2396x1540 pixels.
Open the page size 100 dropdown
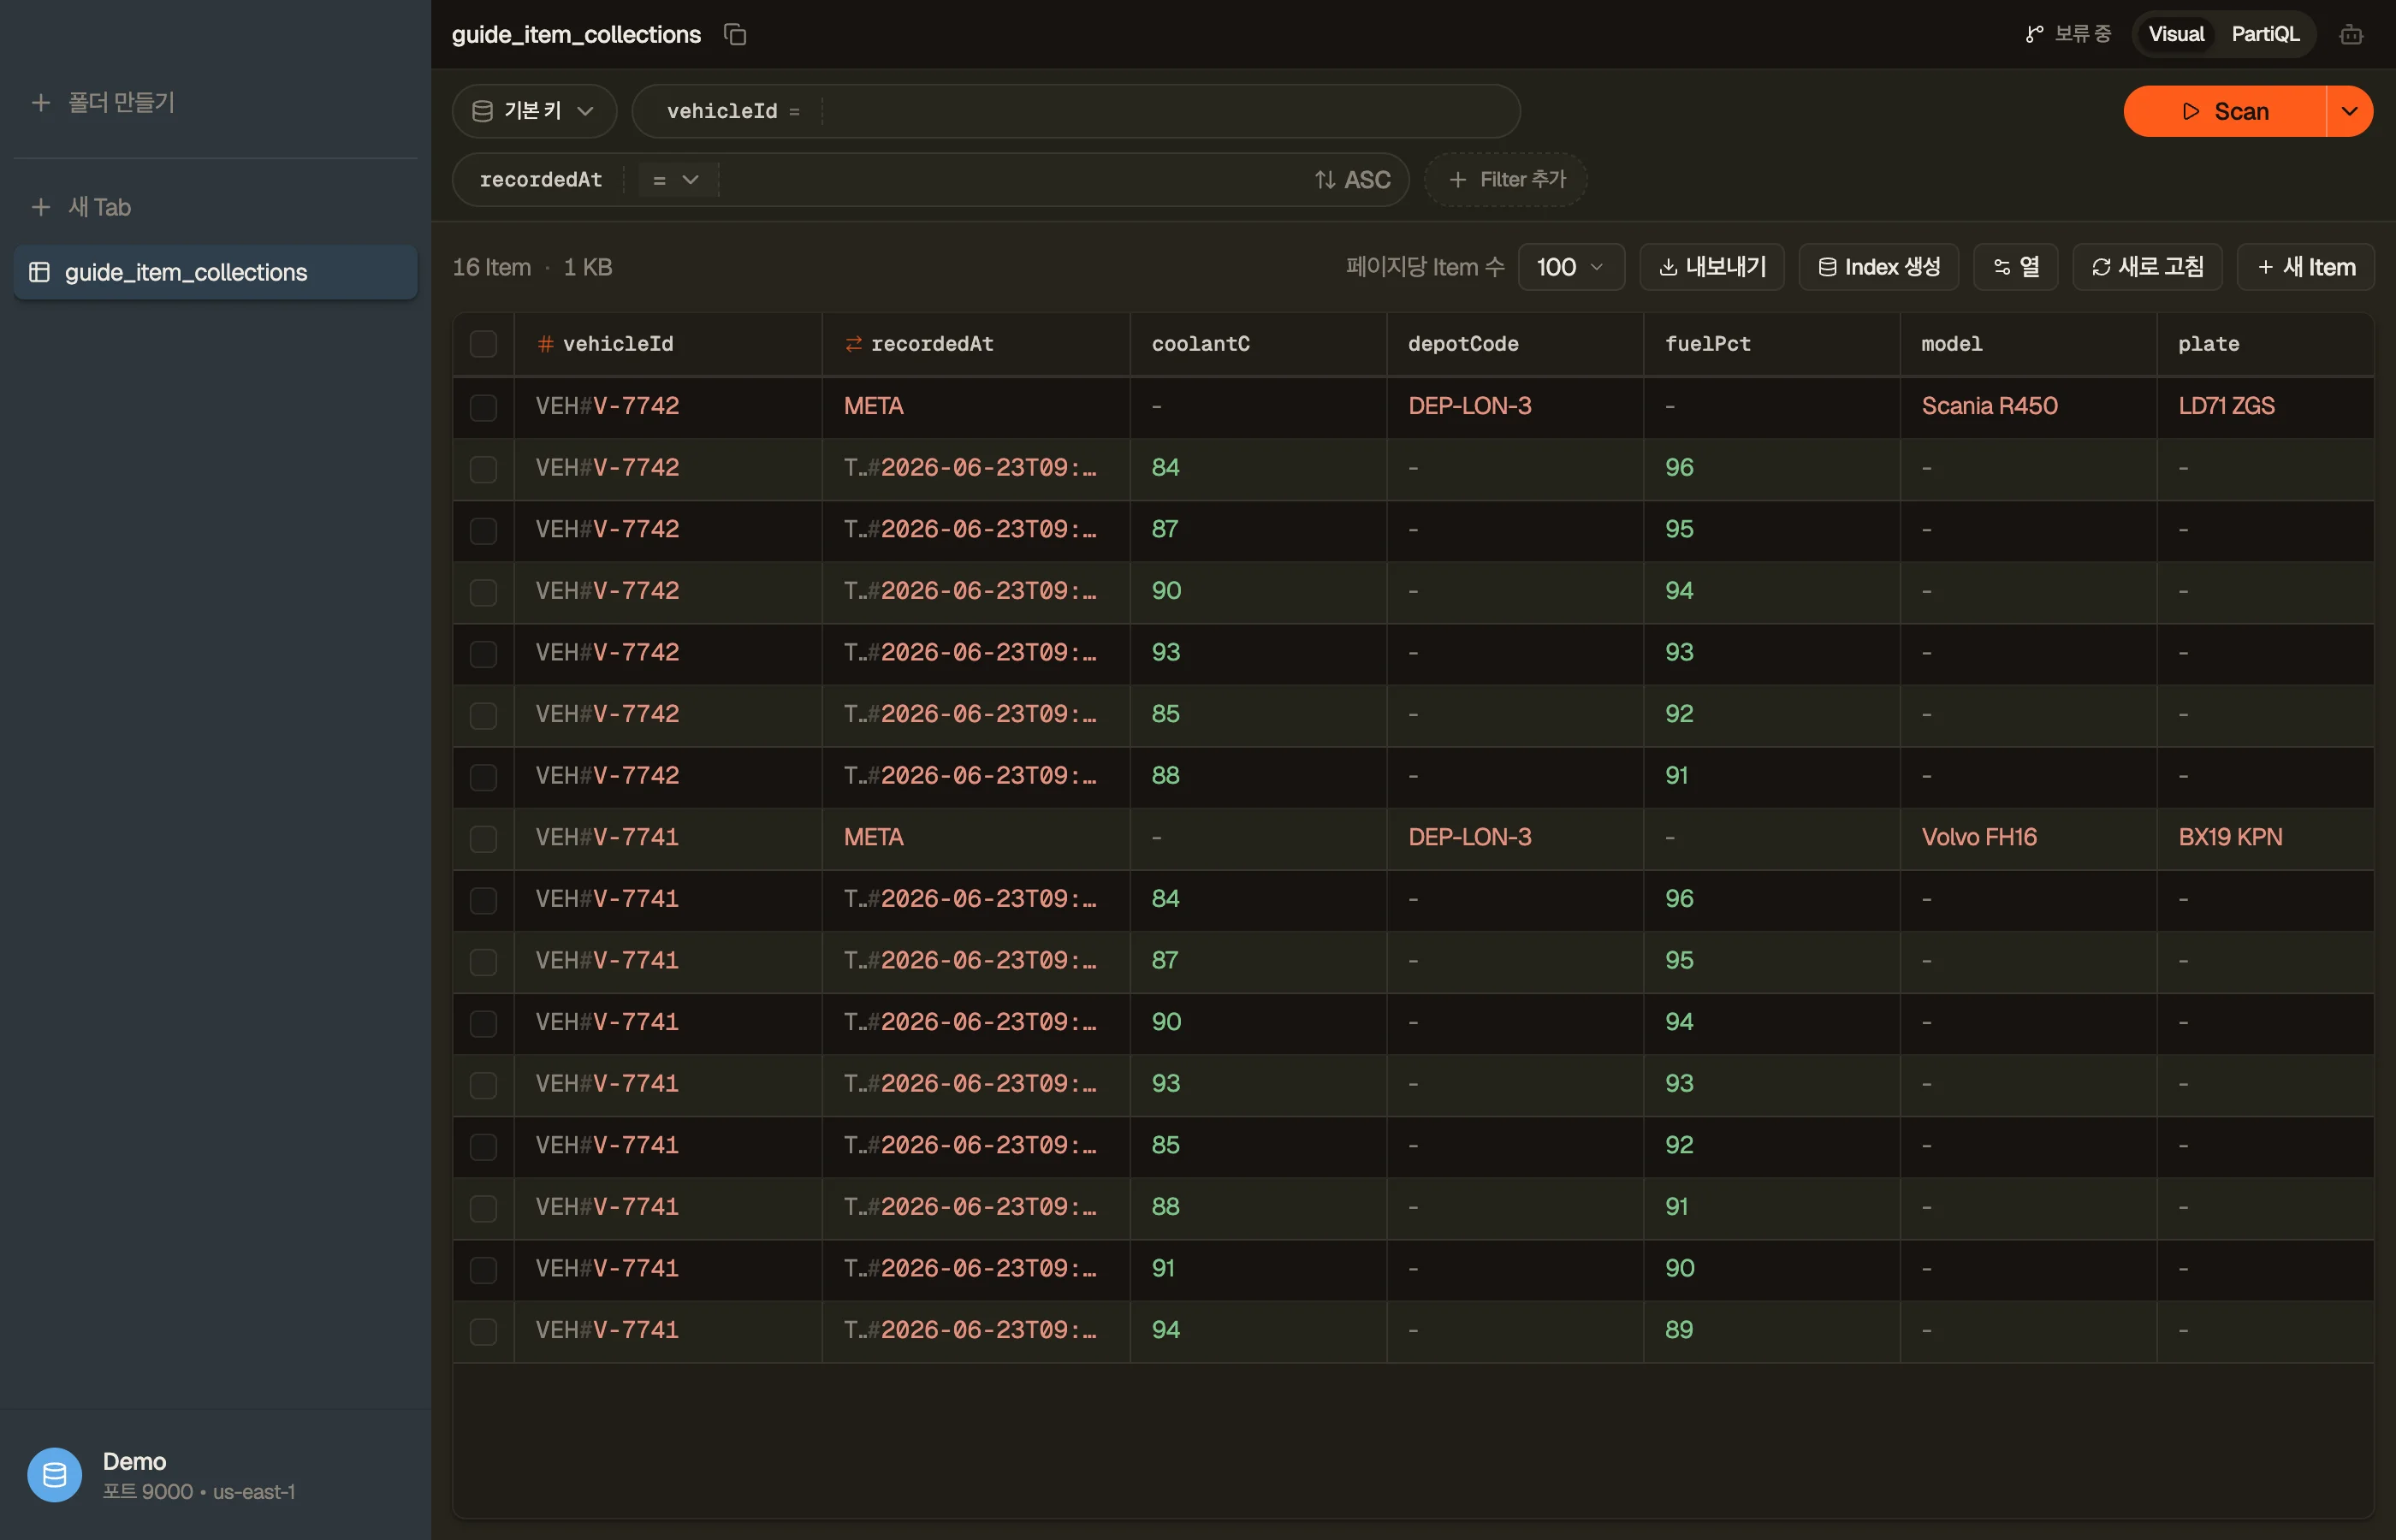coord(1571,267)
